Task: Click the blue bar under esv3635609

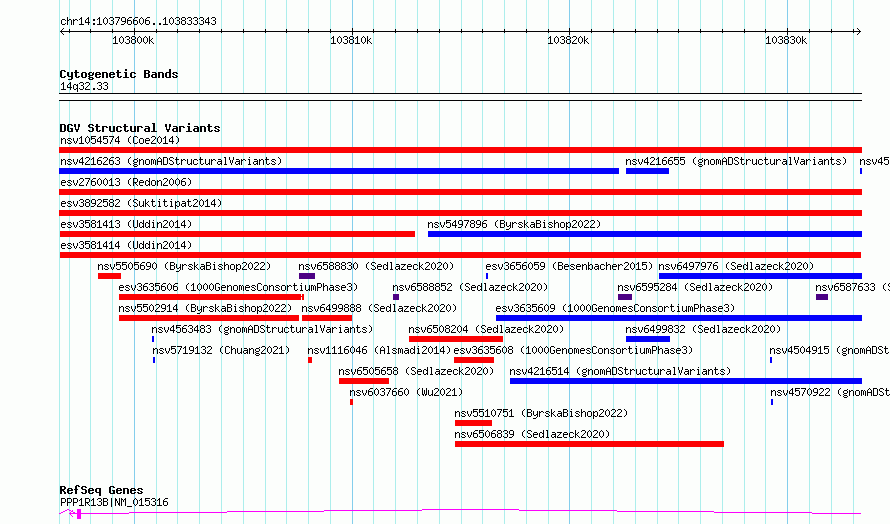Action: (x=679, y=318)
